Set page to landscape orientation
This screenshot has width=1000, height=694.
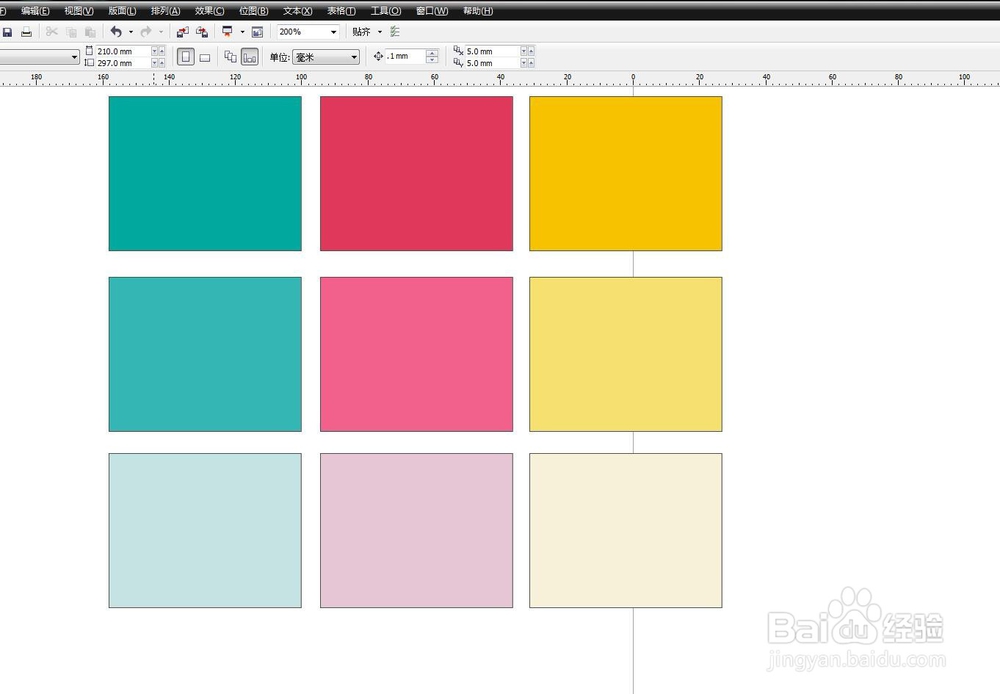205,57
